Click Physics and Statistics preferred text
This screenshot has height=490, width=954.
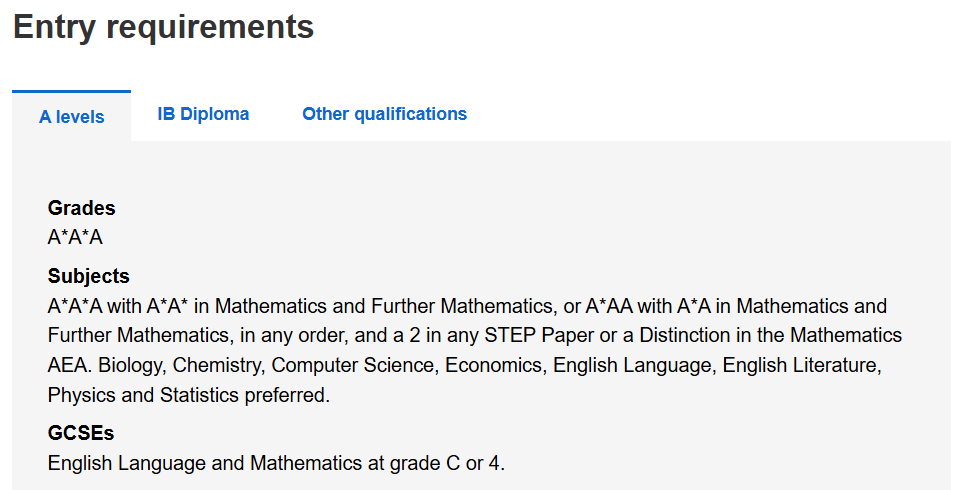coord(188,395)
